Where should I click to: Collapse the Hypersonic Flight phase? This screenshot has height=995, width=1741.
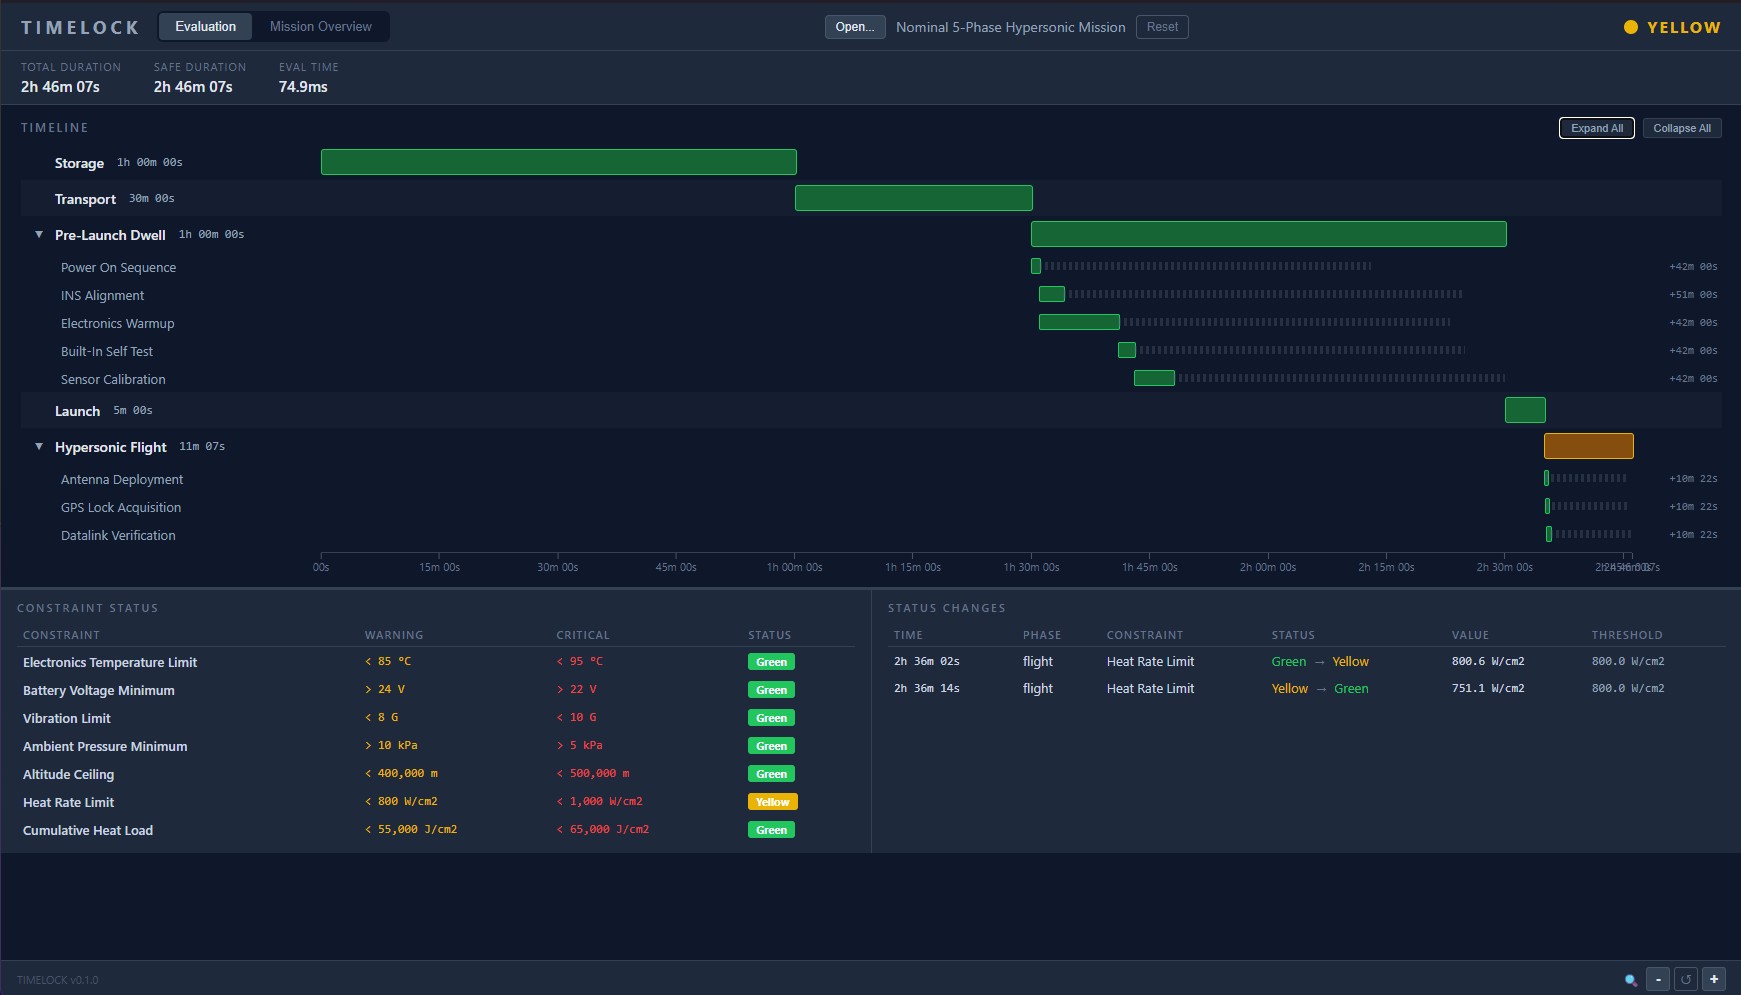[x=39, y=447]
